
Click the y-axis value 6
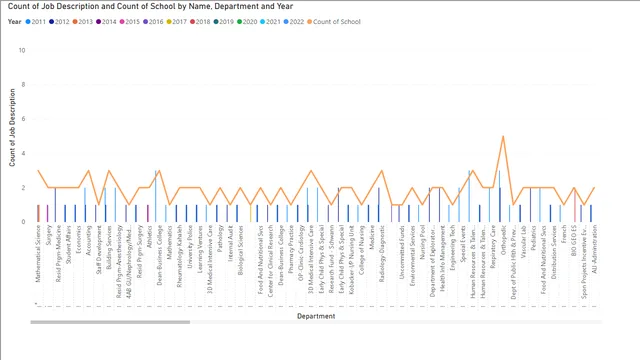[23, 119]
